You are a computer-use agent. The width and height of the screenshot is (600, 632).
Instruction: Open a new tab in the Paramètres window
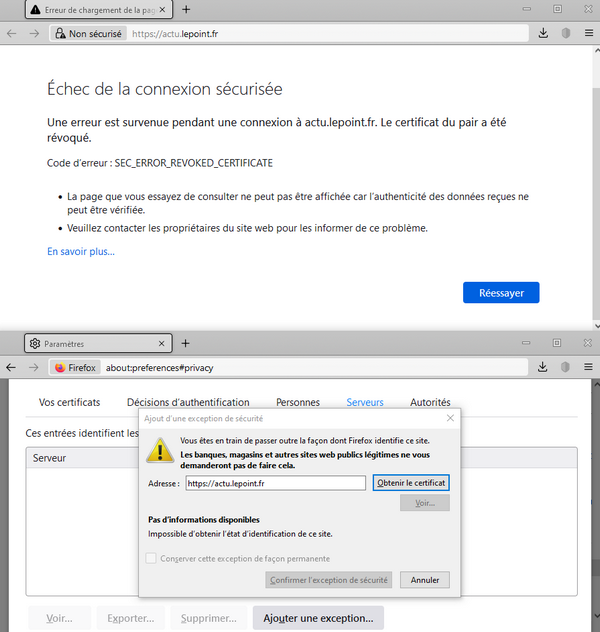[x=185, y=343]
